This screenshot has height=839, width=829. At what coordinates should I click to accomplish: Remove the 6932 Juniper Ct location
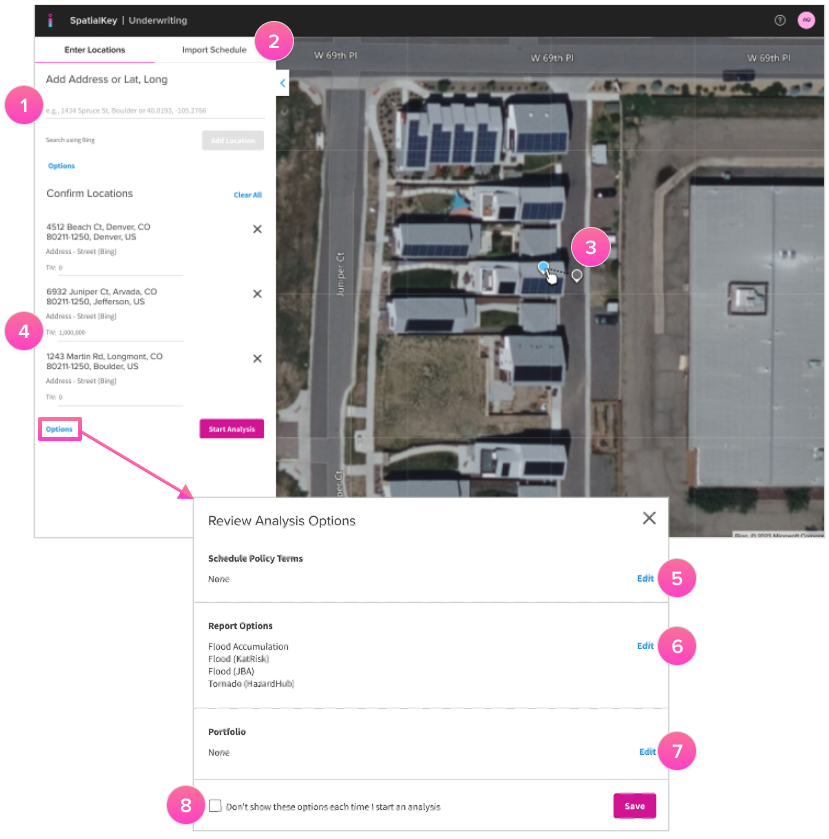257,293
